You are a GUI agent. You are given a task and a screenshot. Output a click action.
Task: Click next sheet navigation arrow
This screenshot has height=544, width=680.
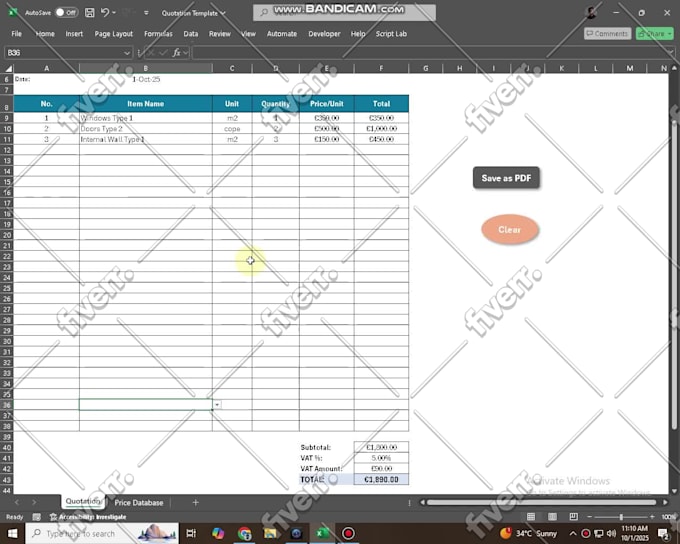point(34,502)
